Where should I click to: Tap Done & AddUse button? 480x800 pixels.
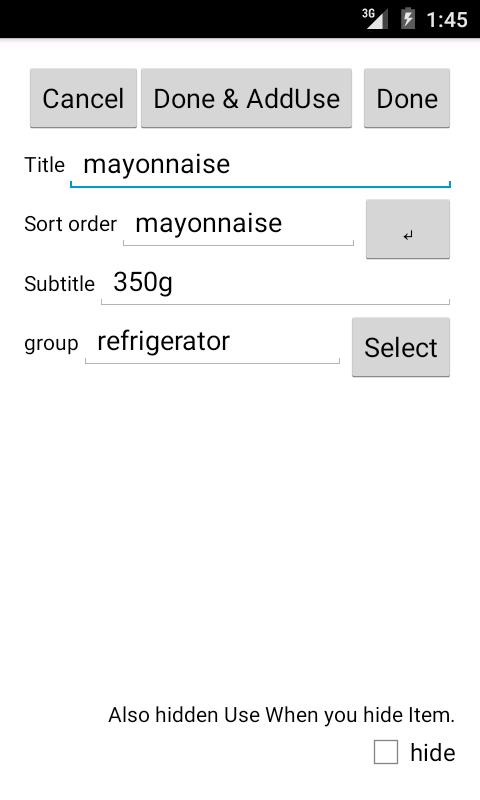(x=246, y=98)
